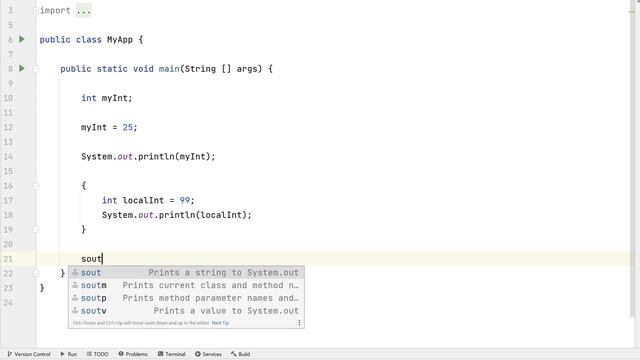Run main method from gutter arrow
Image resolution: width=640 pixels, height=360 pixels.
(x=22, y=68)
